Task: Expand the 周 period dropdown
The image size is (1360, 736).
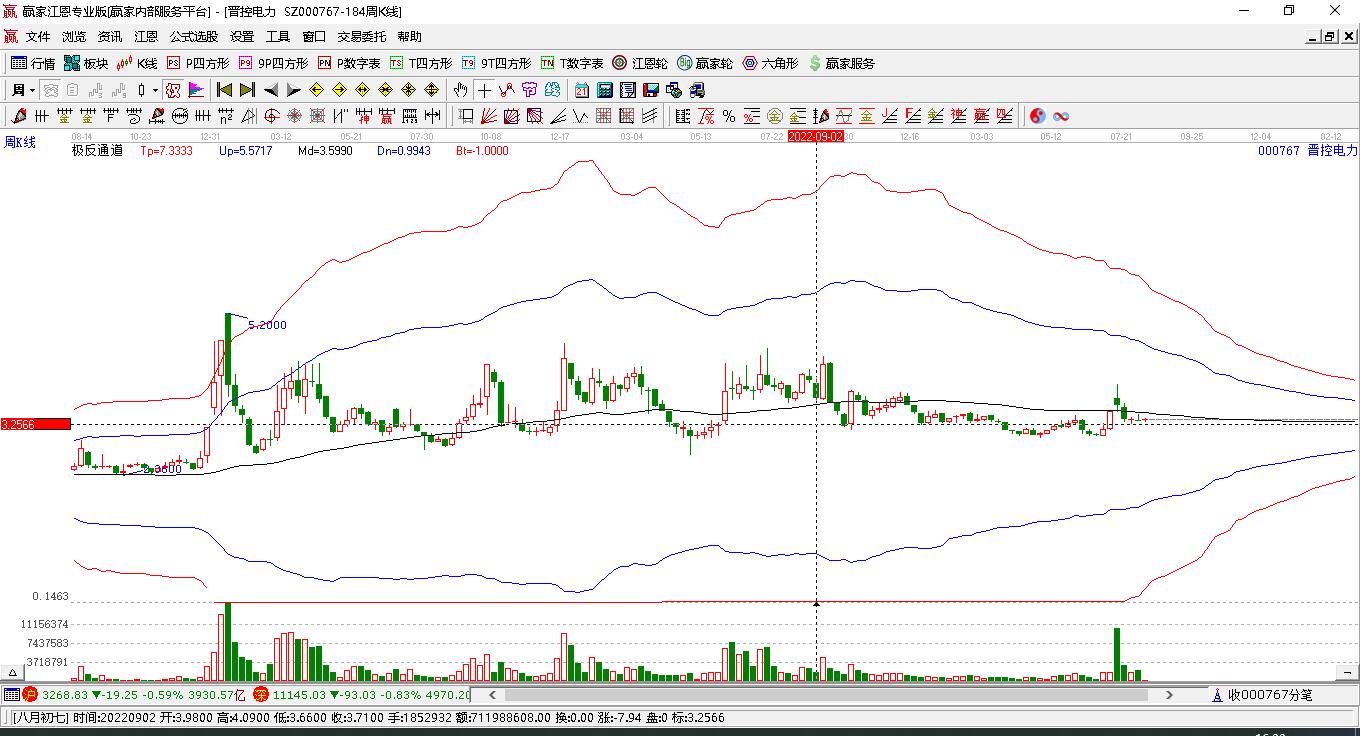Action: click(23, 90)
